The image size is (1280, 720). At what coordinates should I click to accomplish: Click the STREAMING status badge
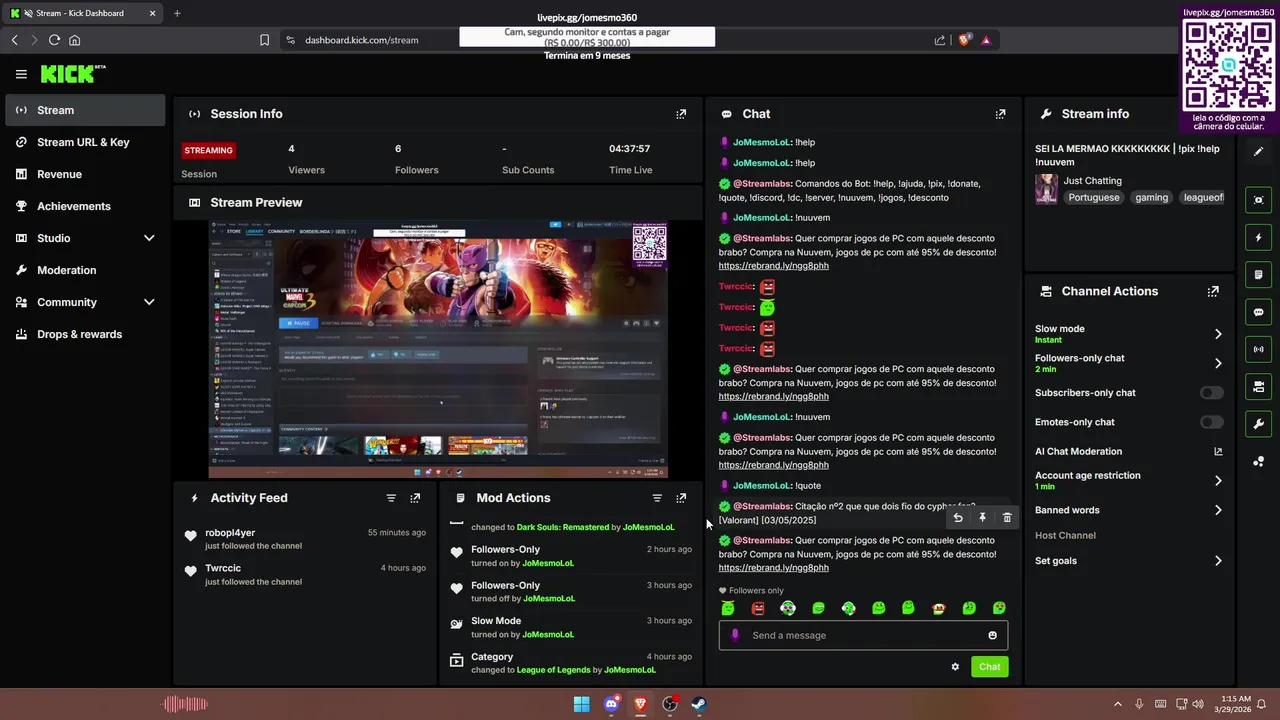(208, 150)
